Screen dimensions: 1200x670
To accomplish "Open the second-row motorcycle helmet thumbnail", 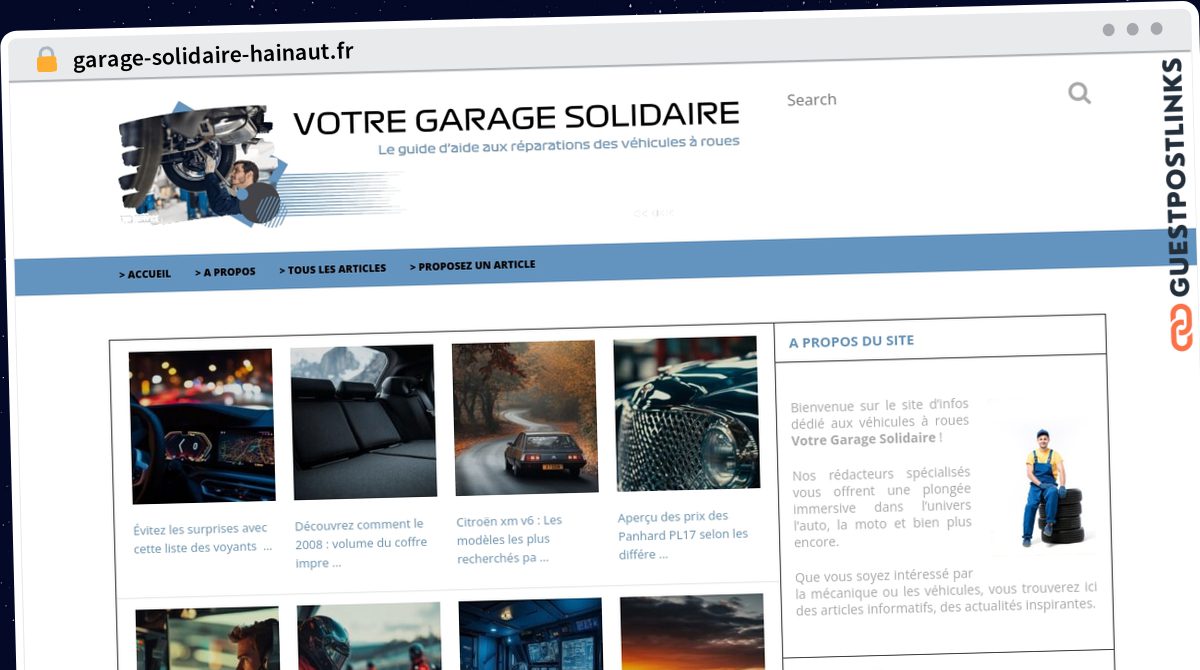I will [369, 636].
